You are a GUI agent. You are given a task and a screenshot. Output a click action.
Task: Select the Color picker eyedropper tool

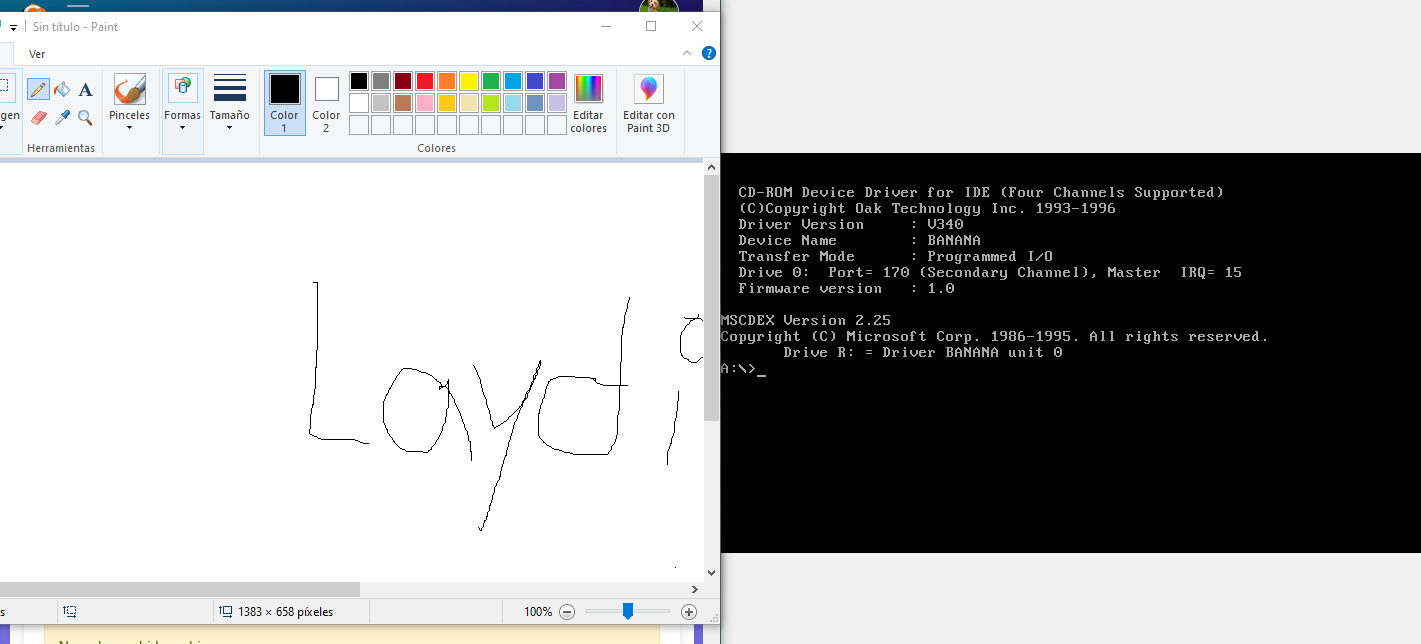click(x=62, y=117)
